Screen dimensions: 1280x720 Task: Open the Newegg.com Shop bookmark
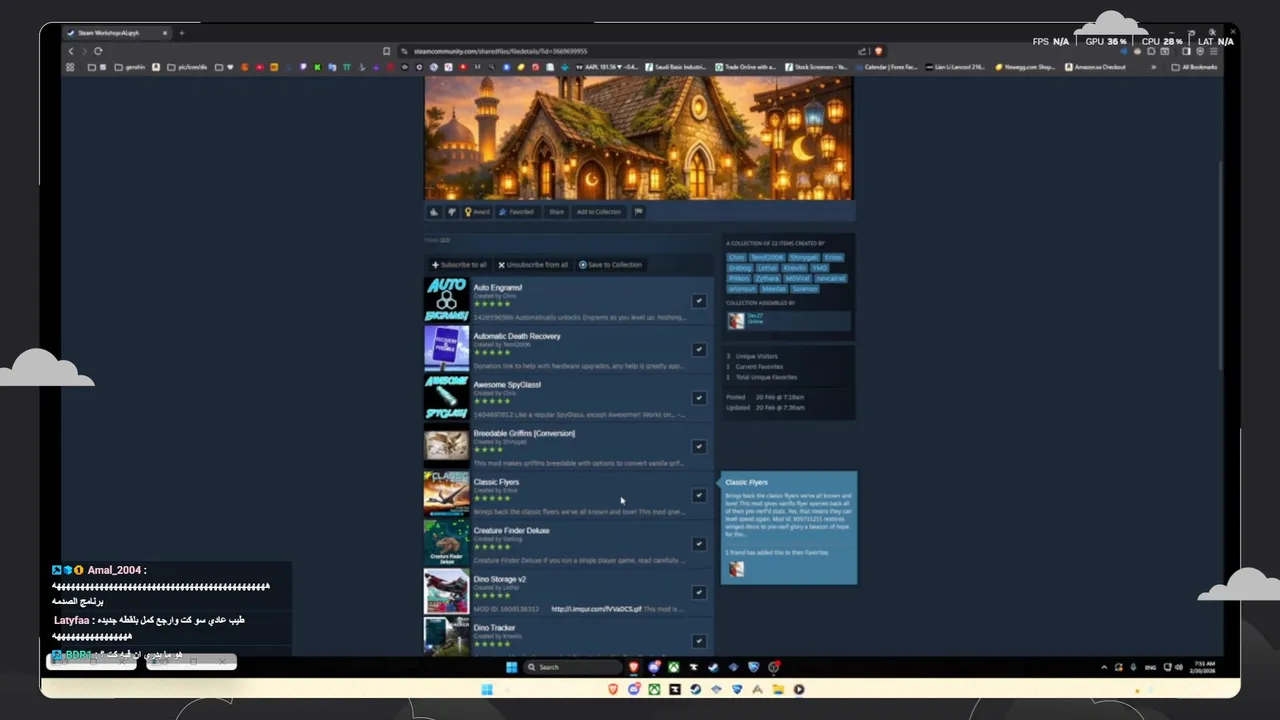coord(1025,67)
